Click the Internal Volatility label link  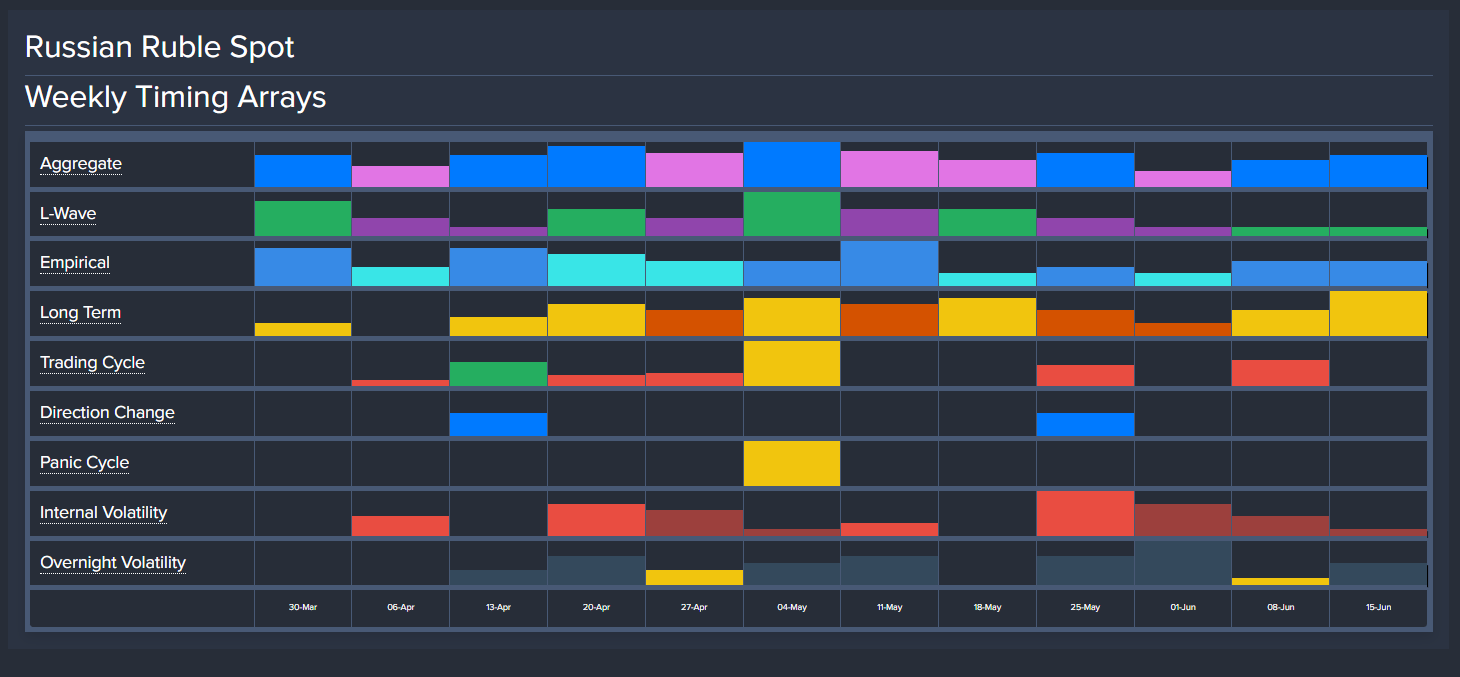click(103, 513)
